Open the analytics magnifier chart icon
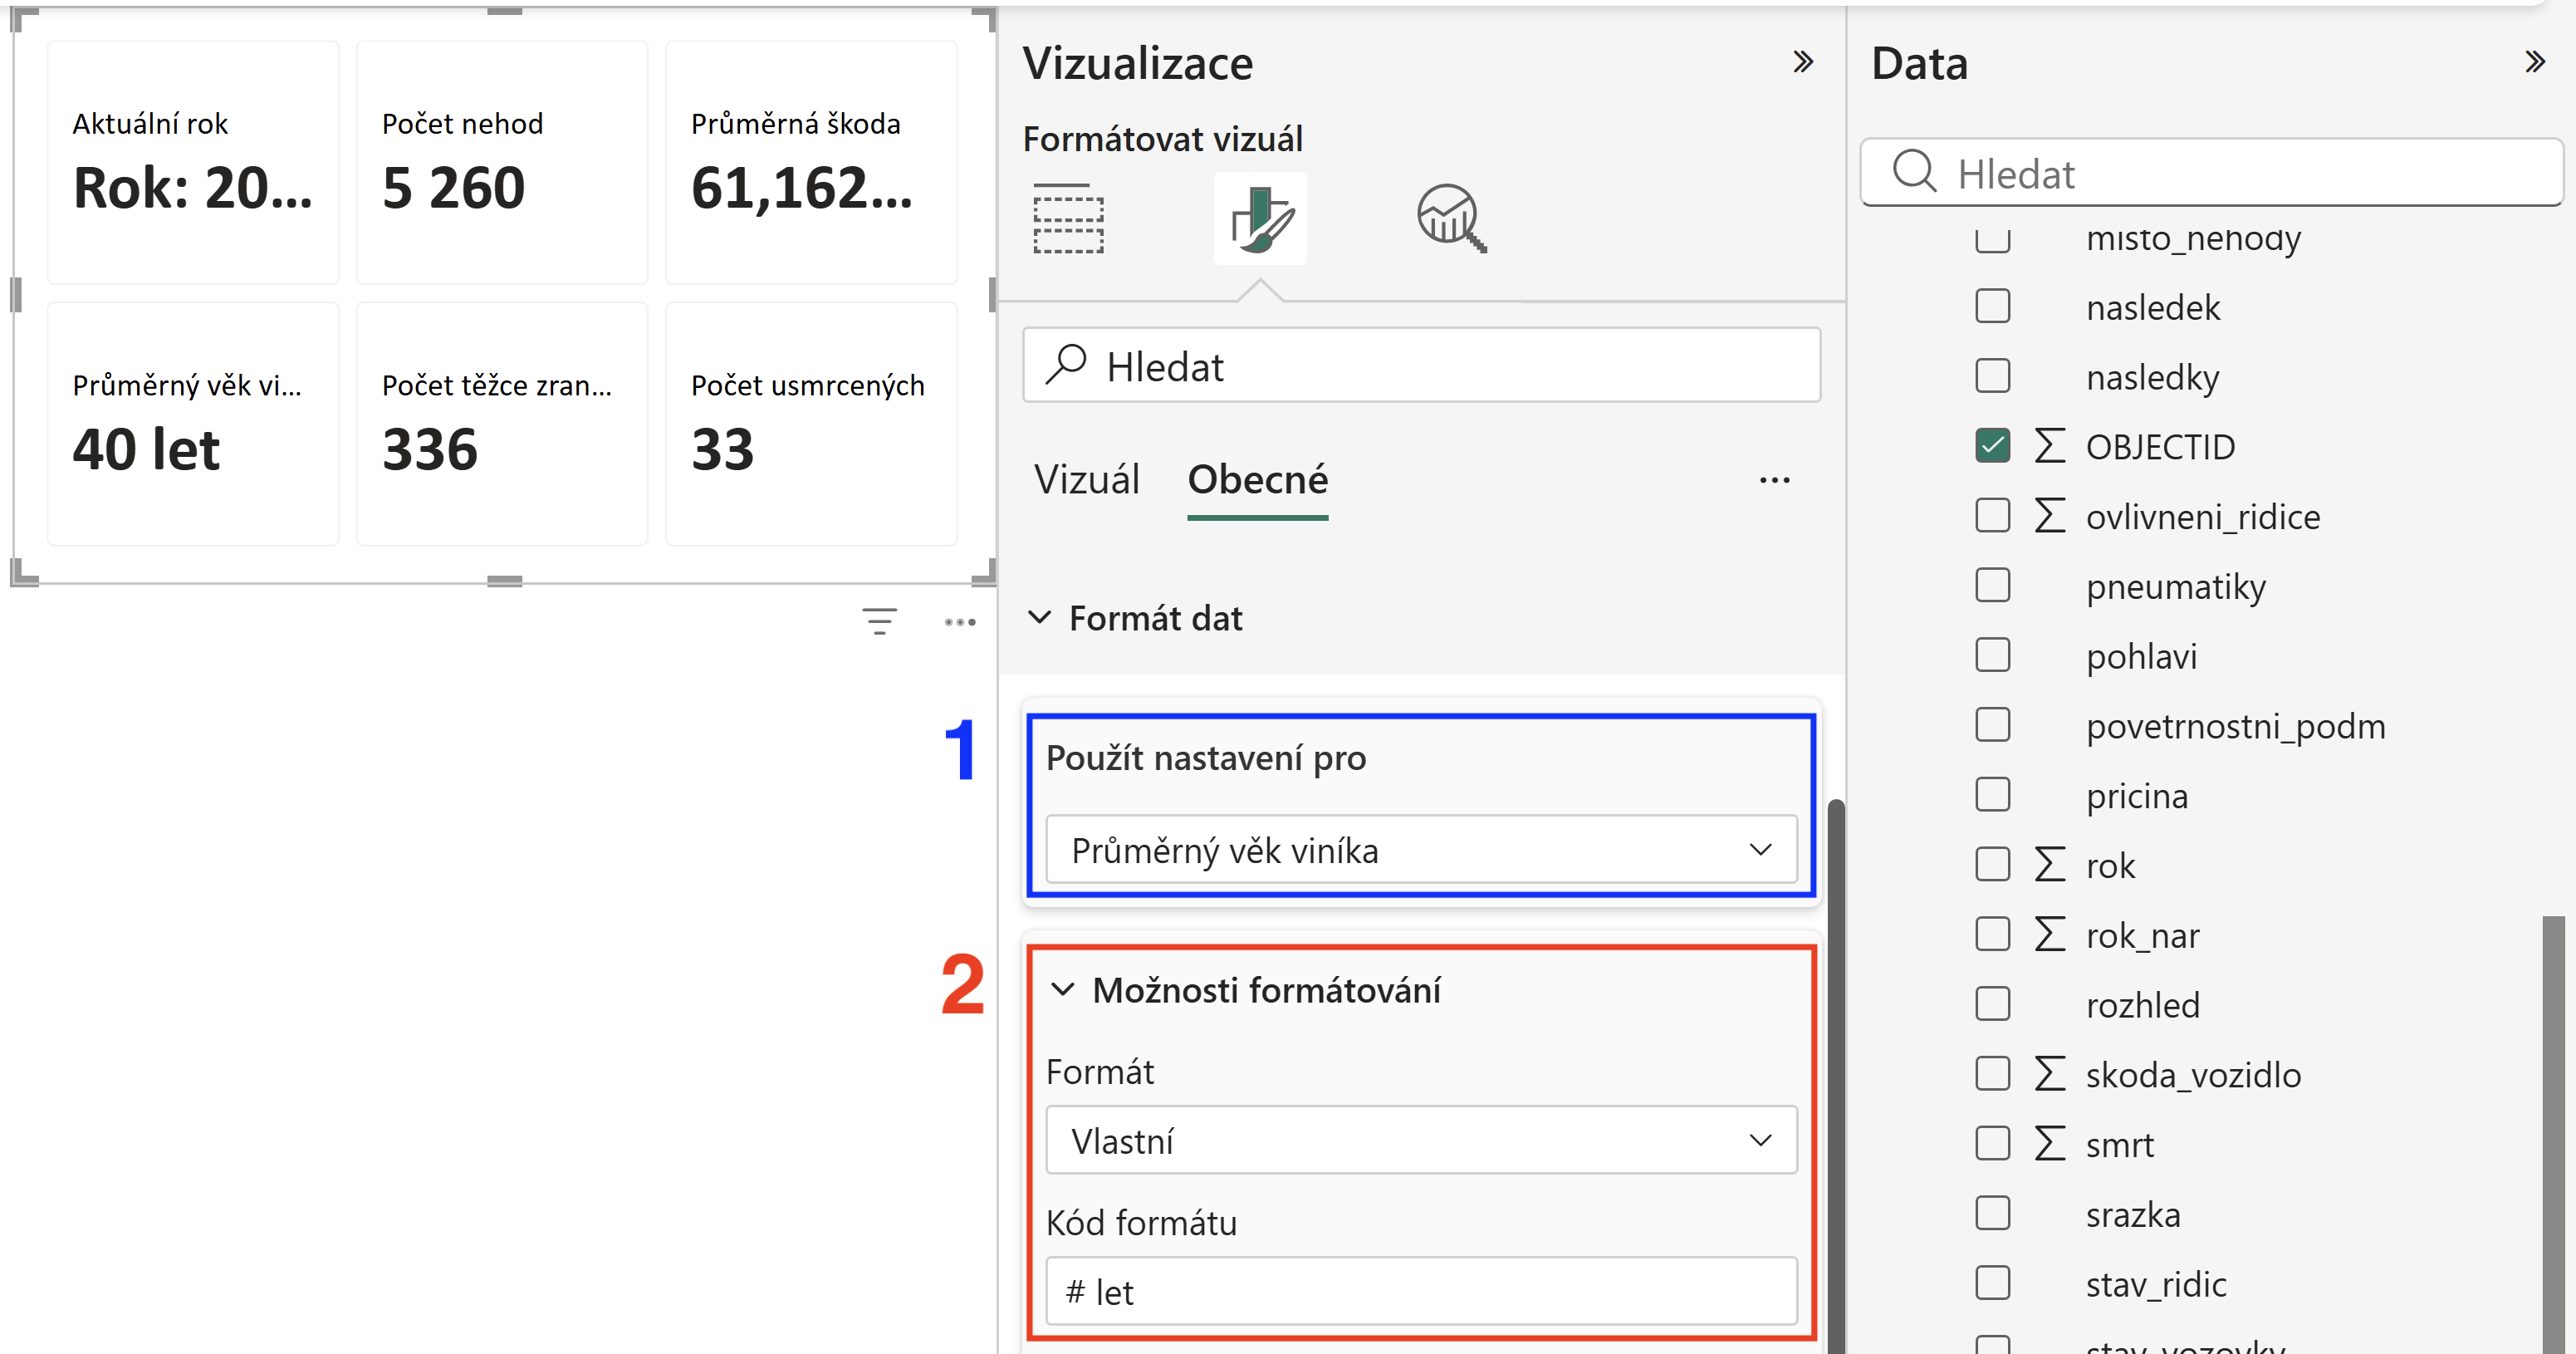2576x1354 pixels. point(1451,218)
